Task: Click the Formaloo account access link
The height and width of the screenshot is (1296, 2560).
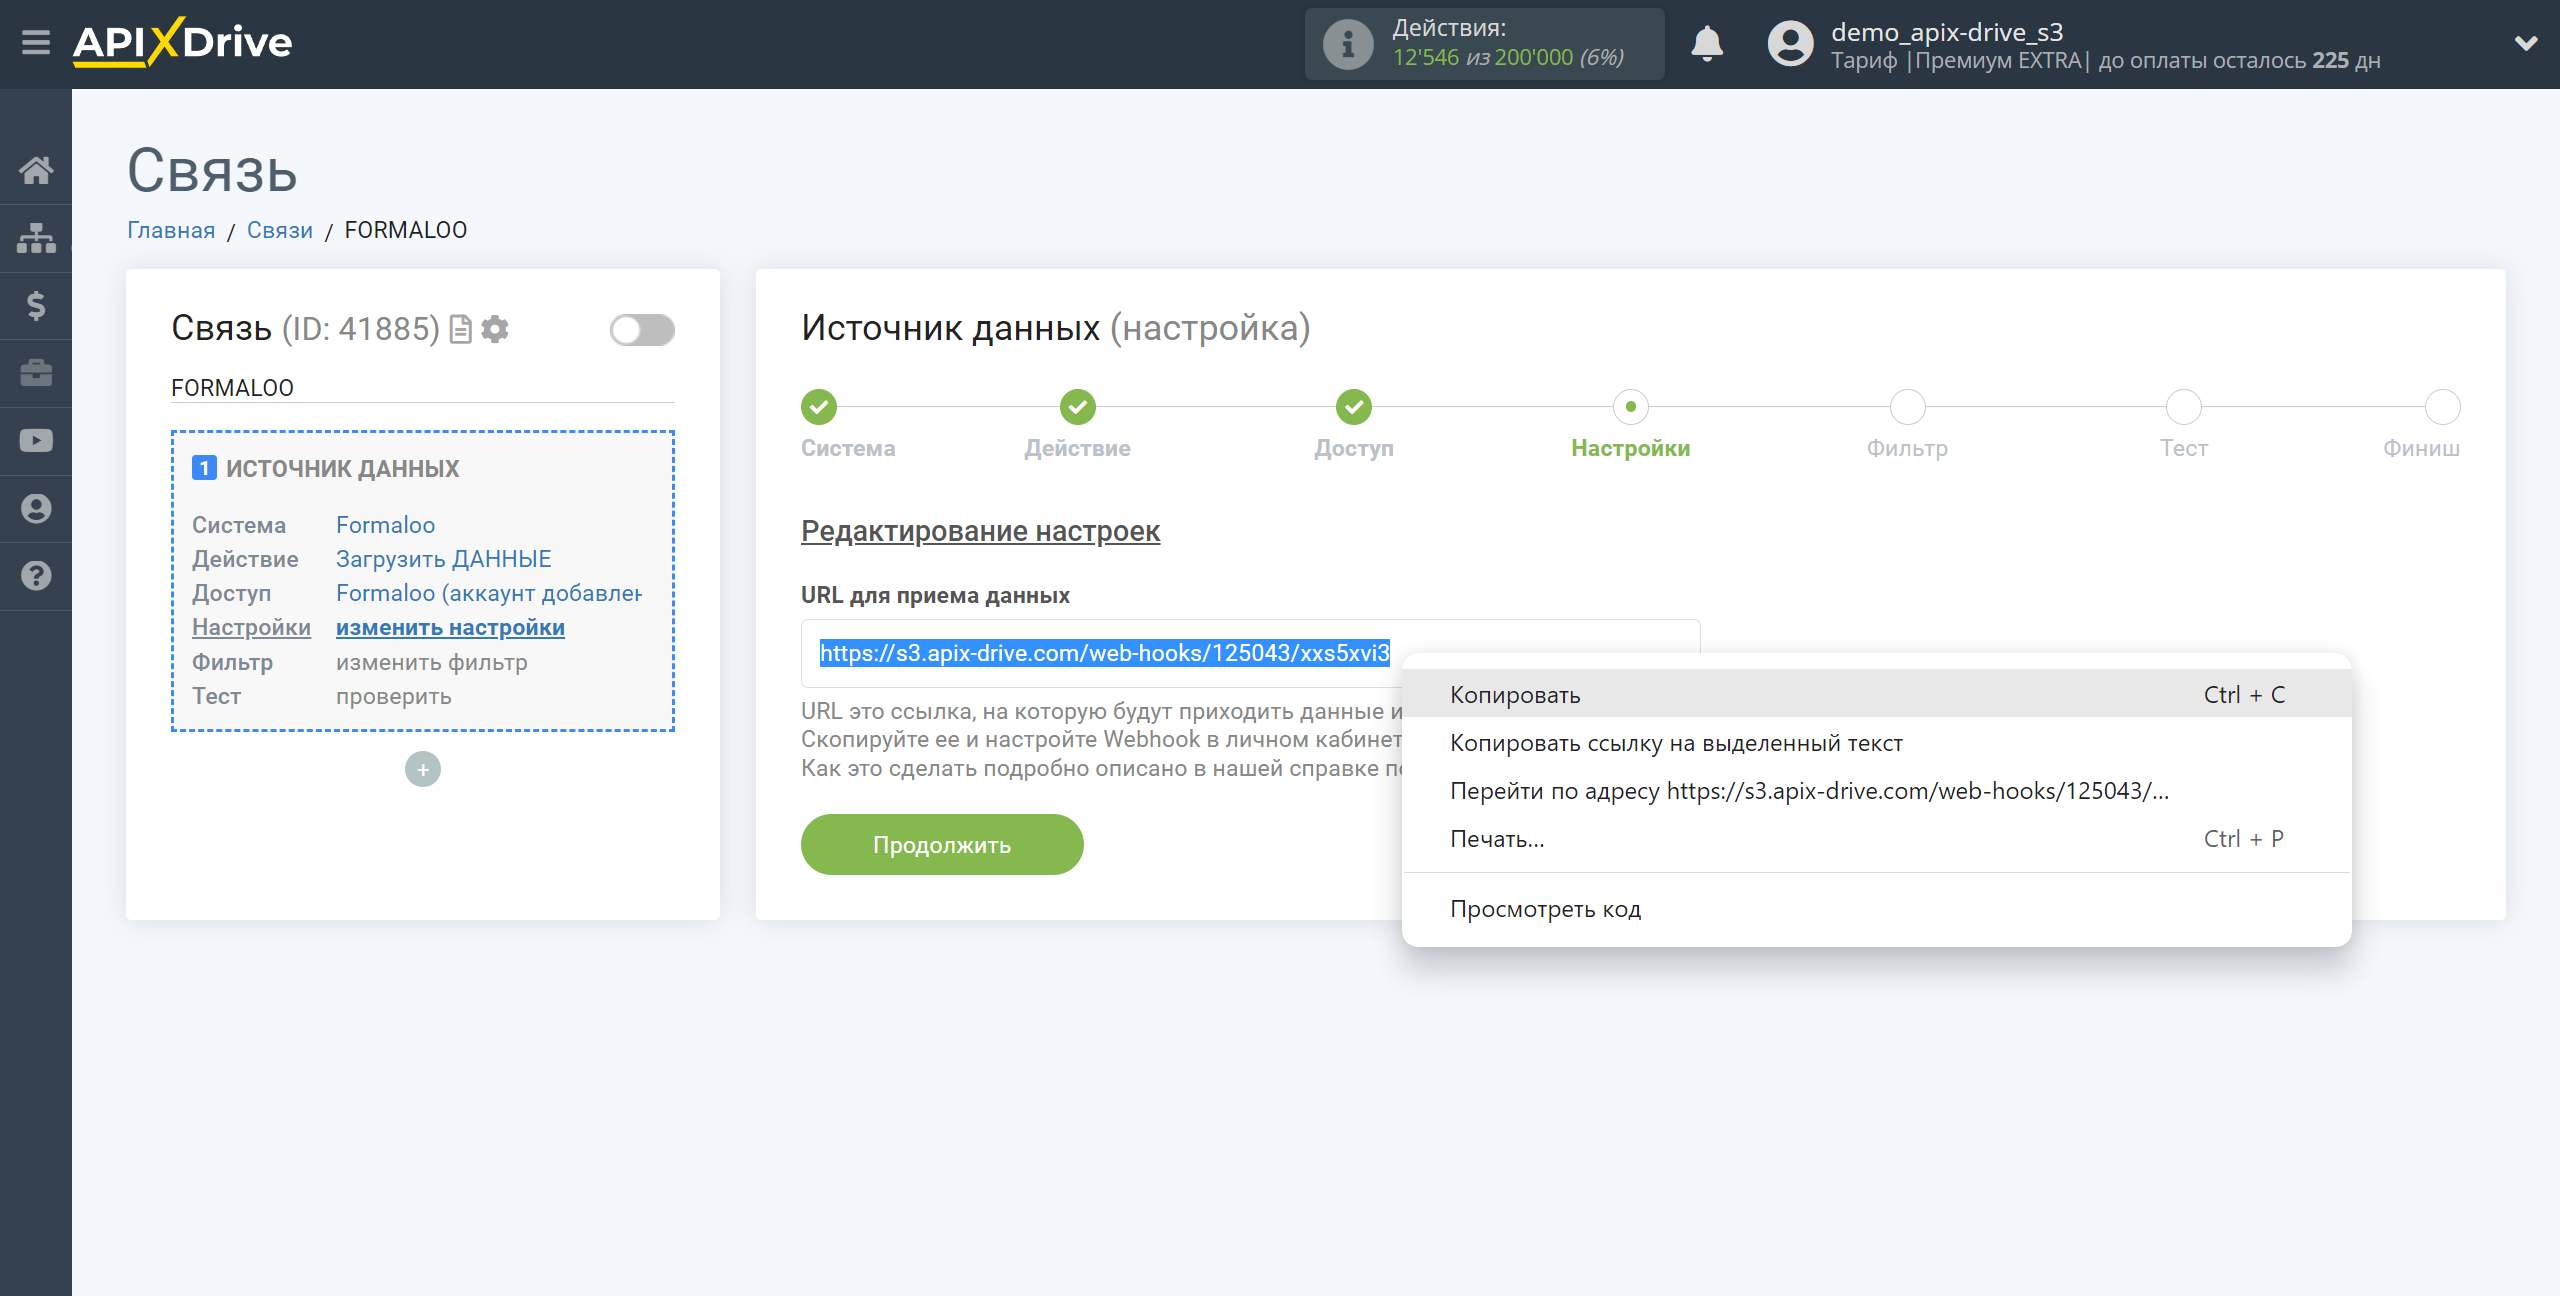Action: pyautogui.click(x=489, y=593)
